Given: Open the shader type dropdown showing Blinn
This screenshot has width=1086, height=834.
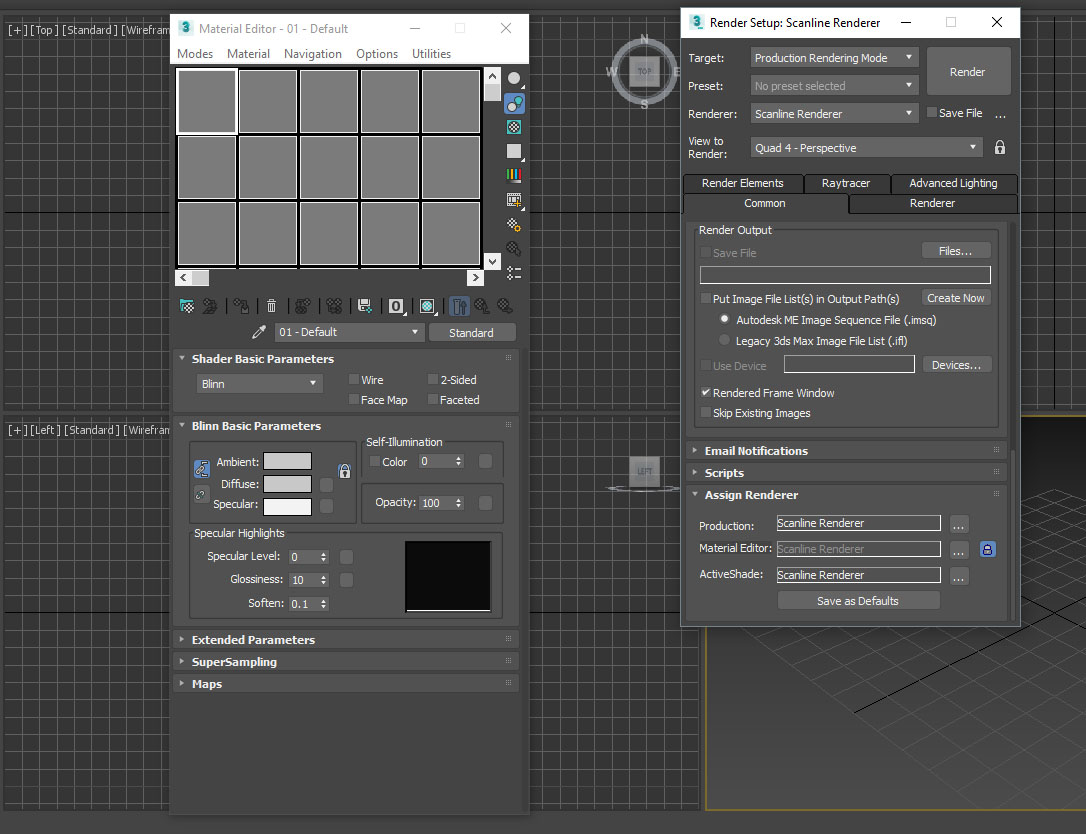Looking at the screenshot, I should pyautogui.click(x=258, y=383).
